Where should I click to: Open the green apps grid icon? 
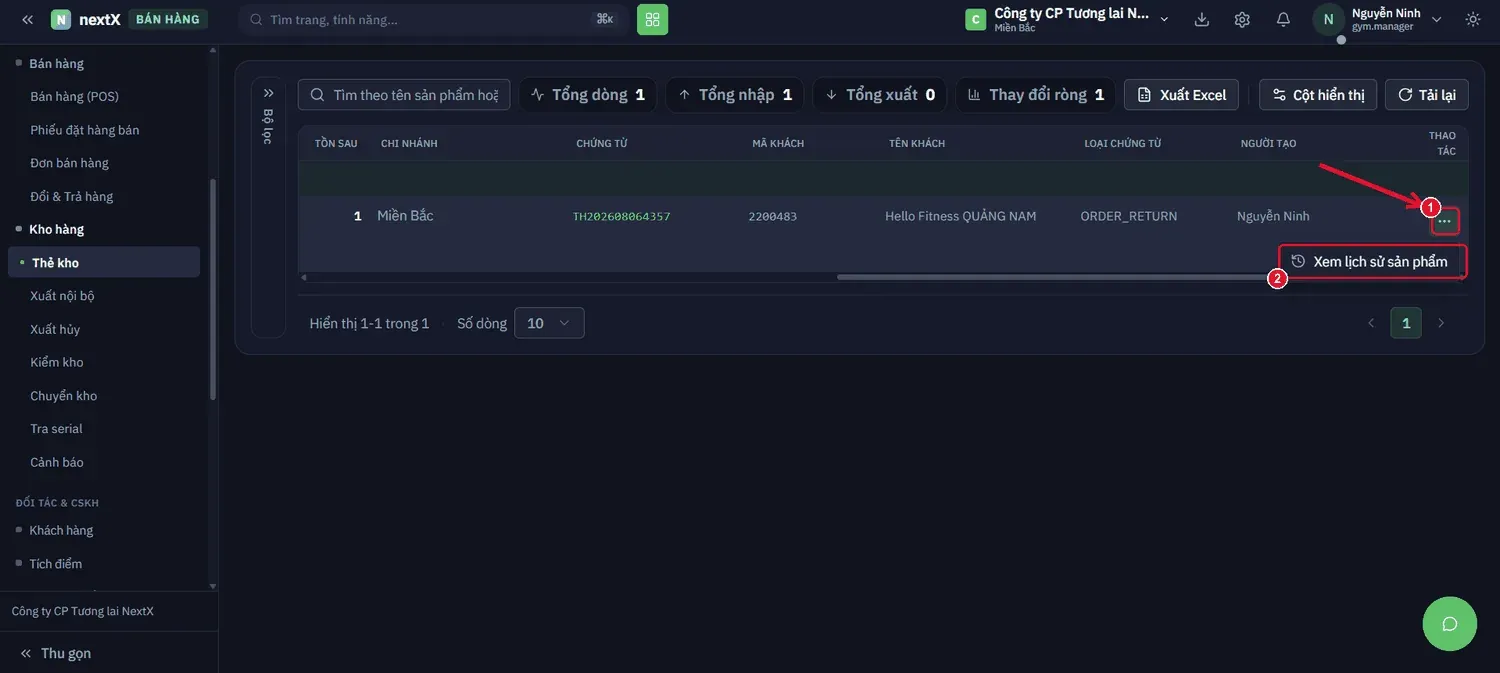653,19
